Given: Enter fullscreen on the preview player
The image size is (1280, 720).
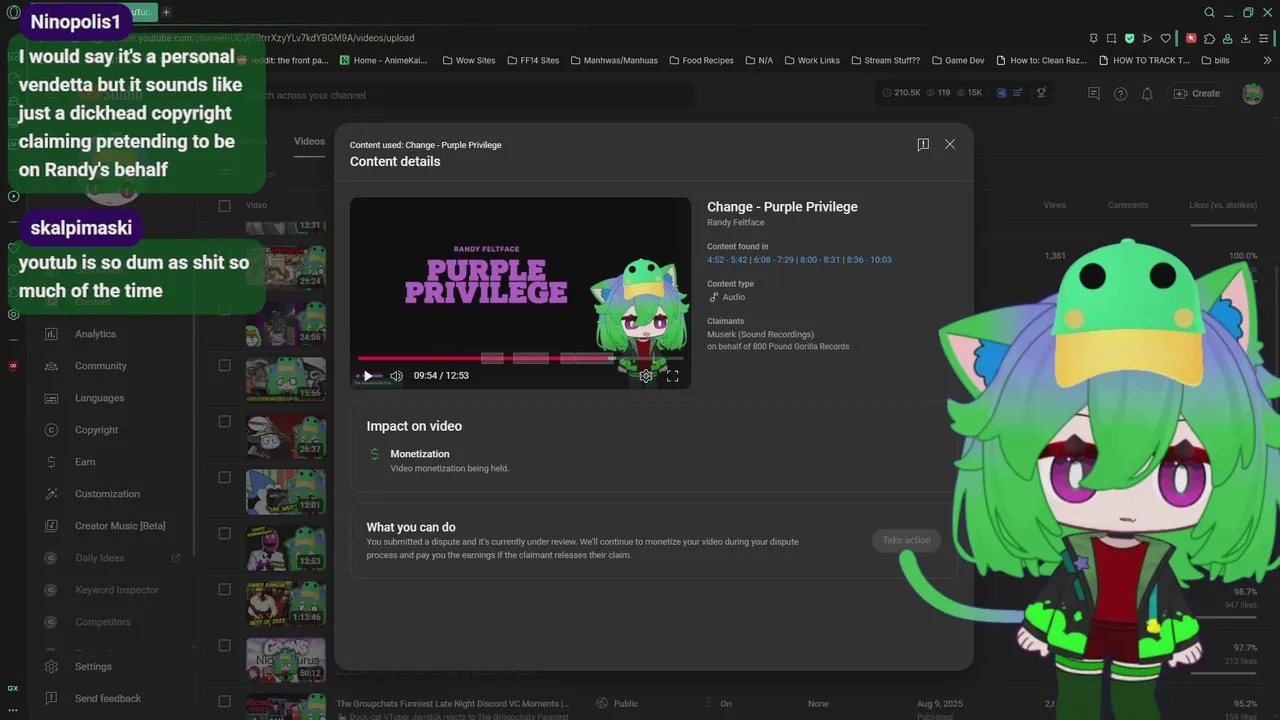Looking at the screenshot, I should tap(673, 376).
